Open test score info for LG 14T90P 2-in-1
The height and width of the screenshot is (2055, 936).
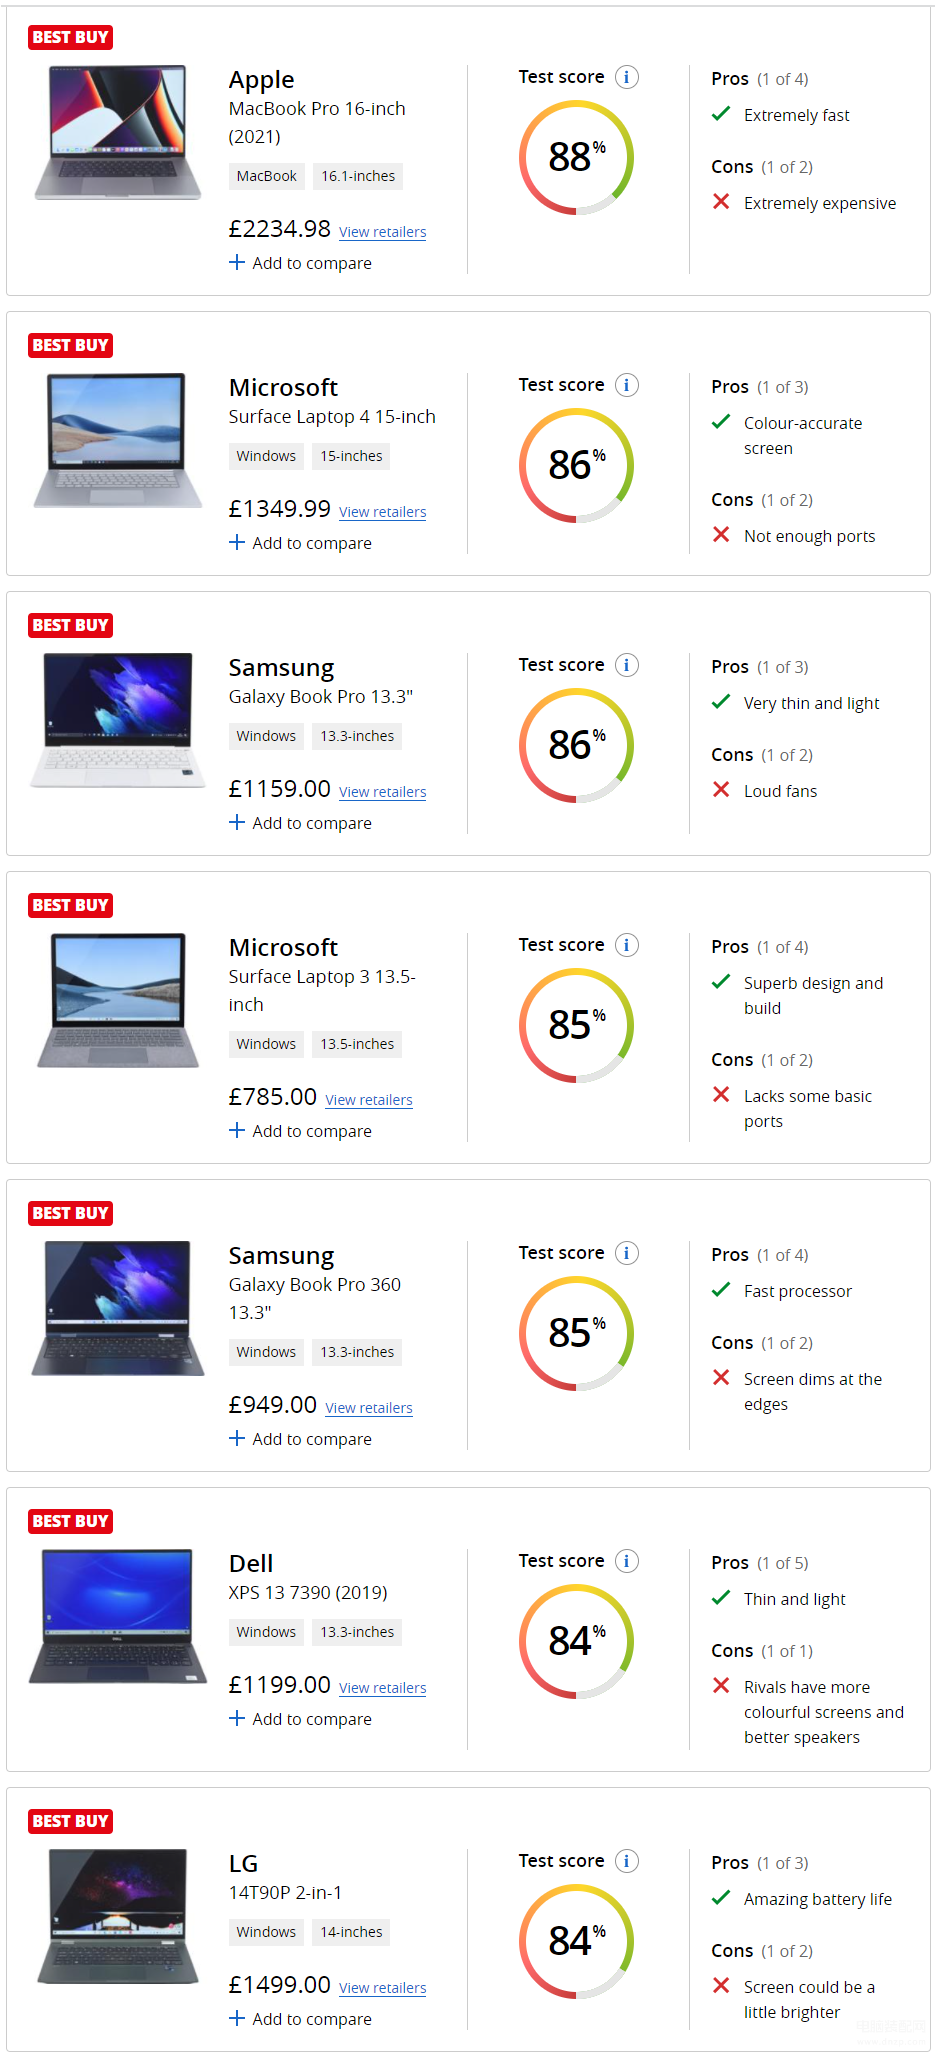click(x=627, y=1861)
